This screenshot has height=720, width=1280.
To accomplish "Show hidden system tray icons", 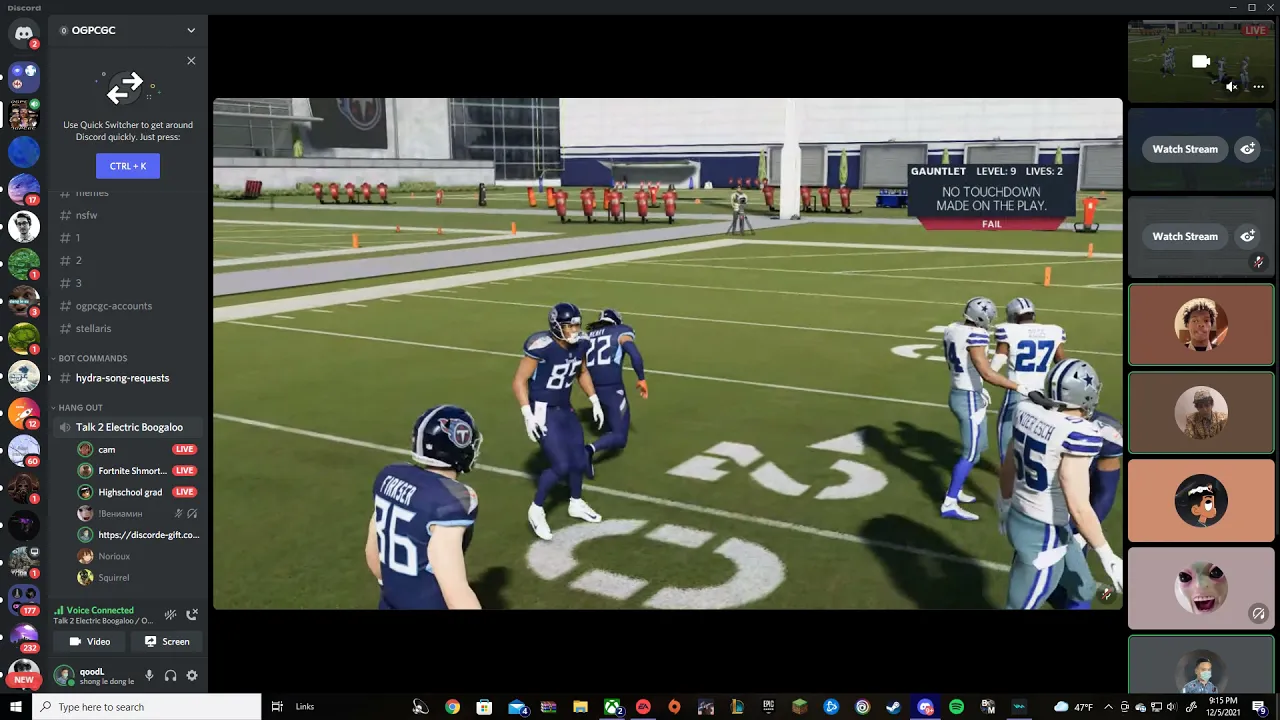I will click(1108, 707).
